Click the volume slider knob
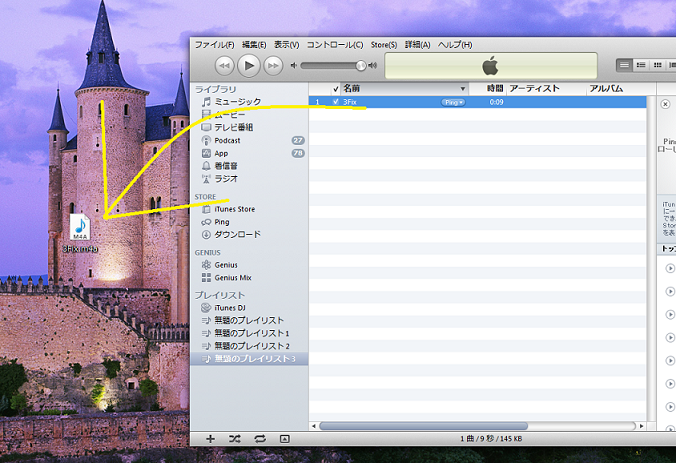676x463 pixels. (360, 66)
